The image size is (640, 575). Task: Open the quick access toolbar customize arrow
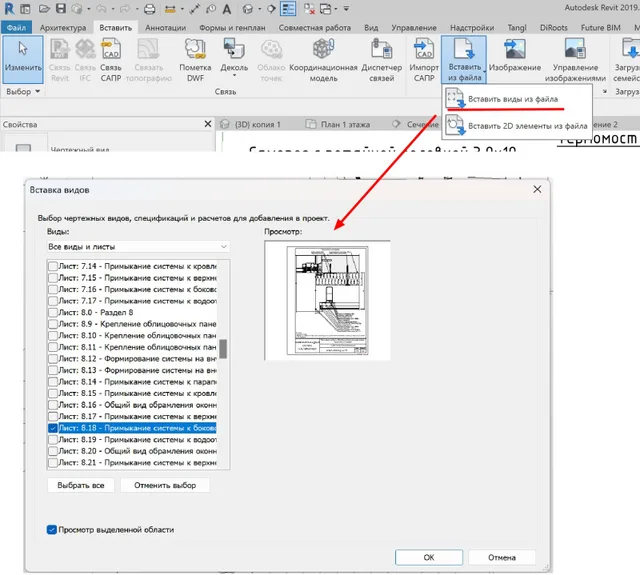point(346,9)
